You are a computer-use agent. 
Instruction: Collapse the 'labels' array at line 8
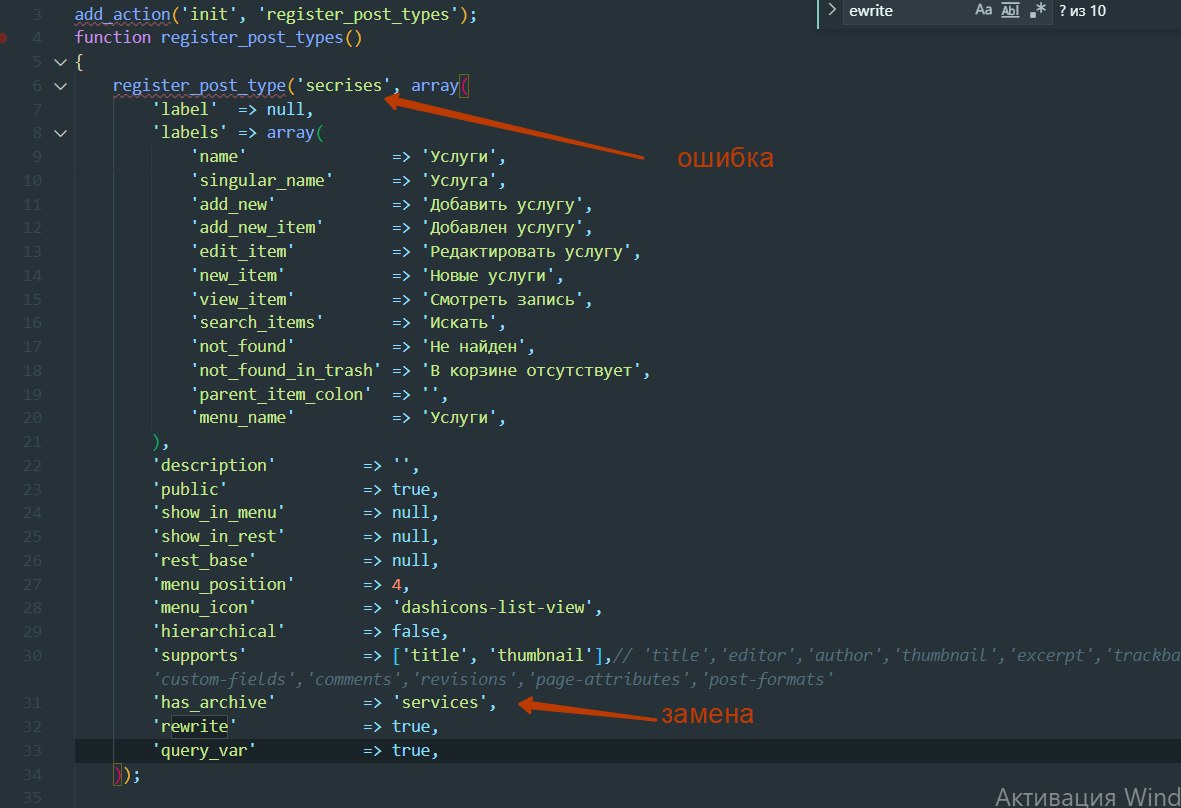point(60,133)
